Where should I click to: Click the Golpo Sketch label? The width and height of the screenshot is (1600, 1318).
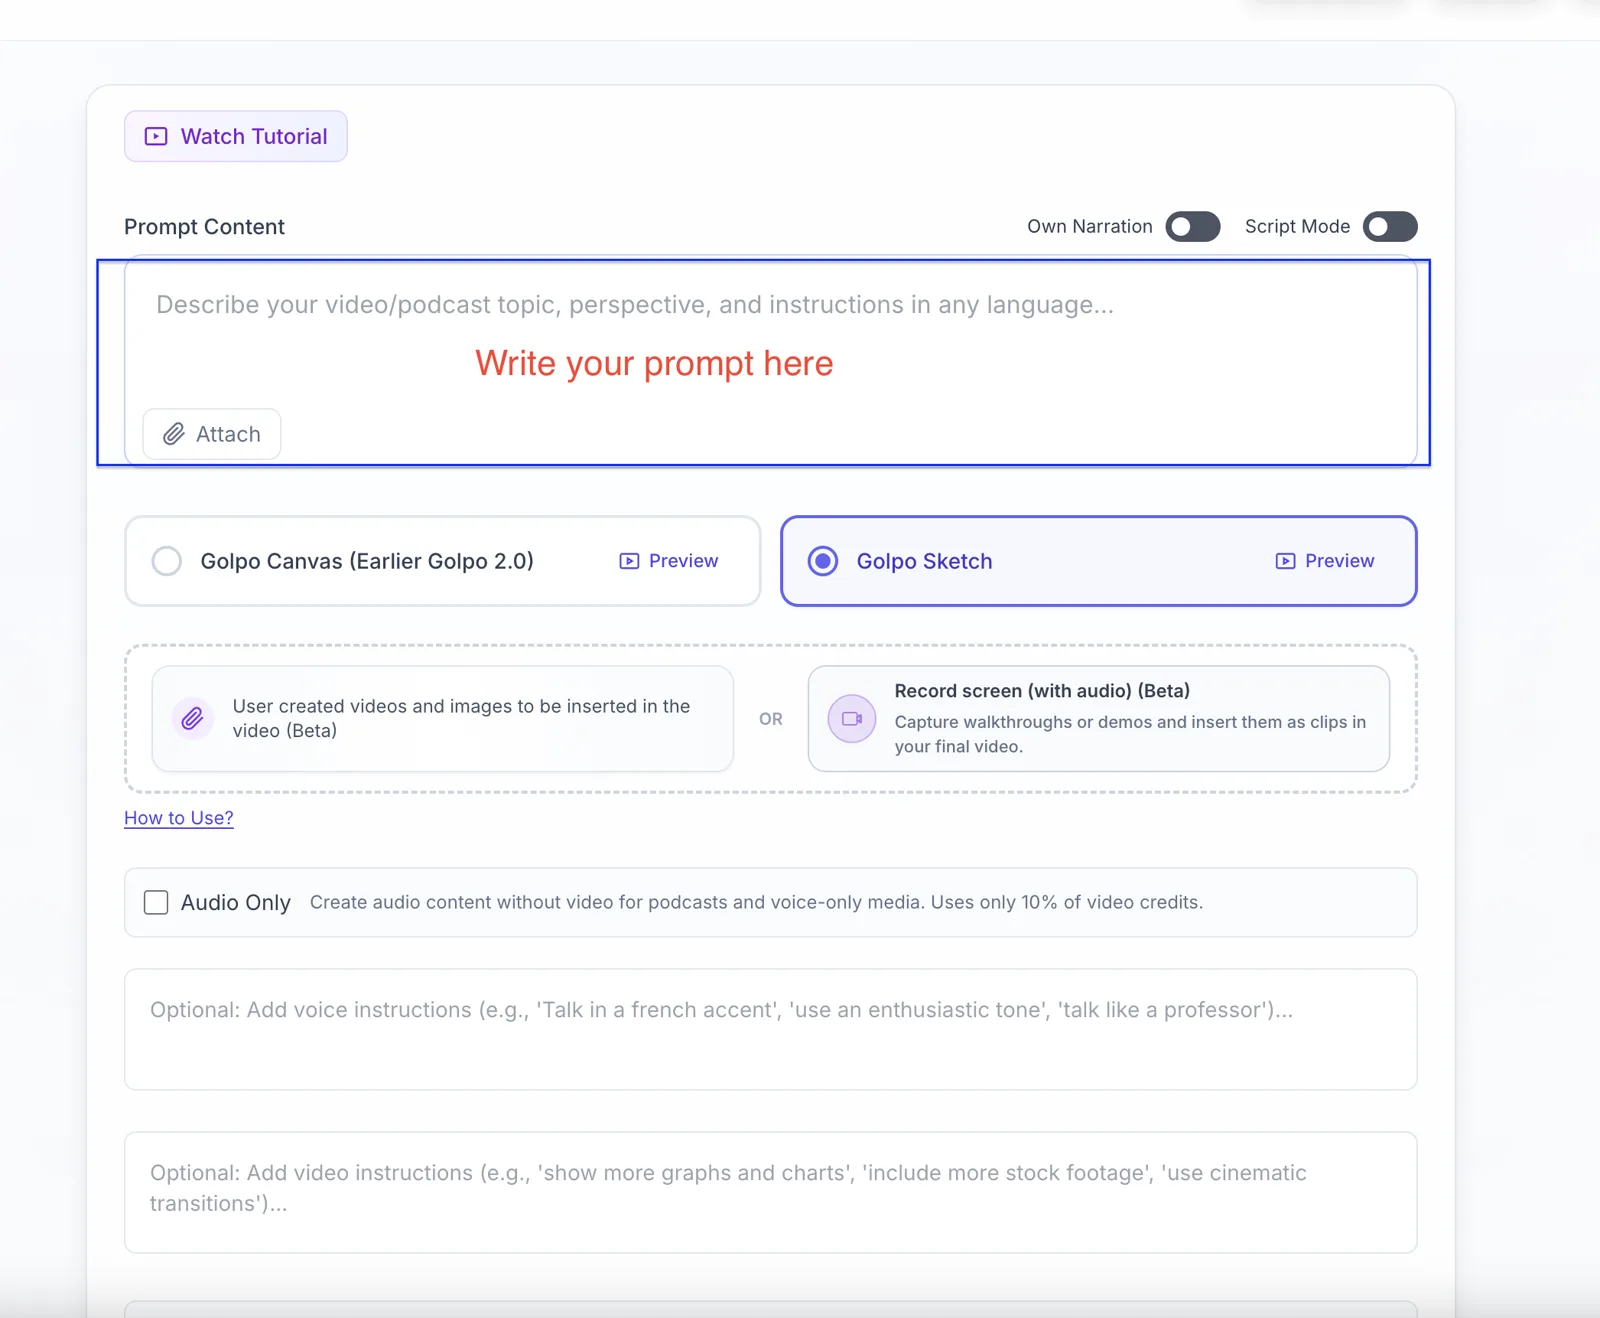pyautogui.click(x=924, y=561)
